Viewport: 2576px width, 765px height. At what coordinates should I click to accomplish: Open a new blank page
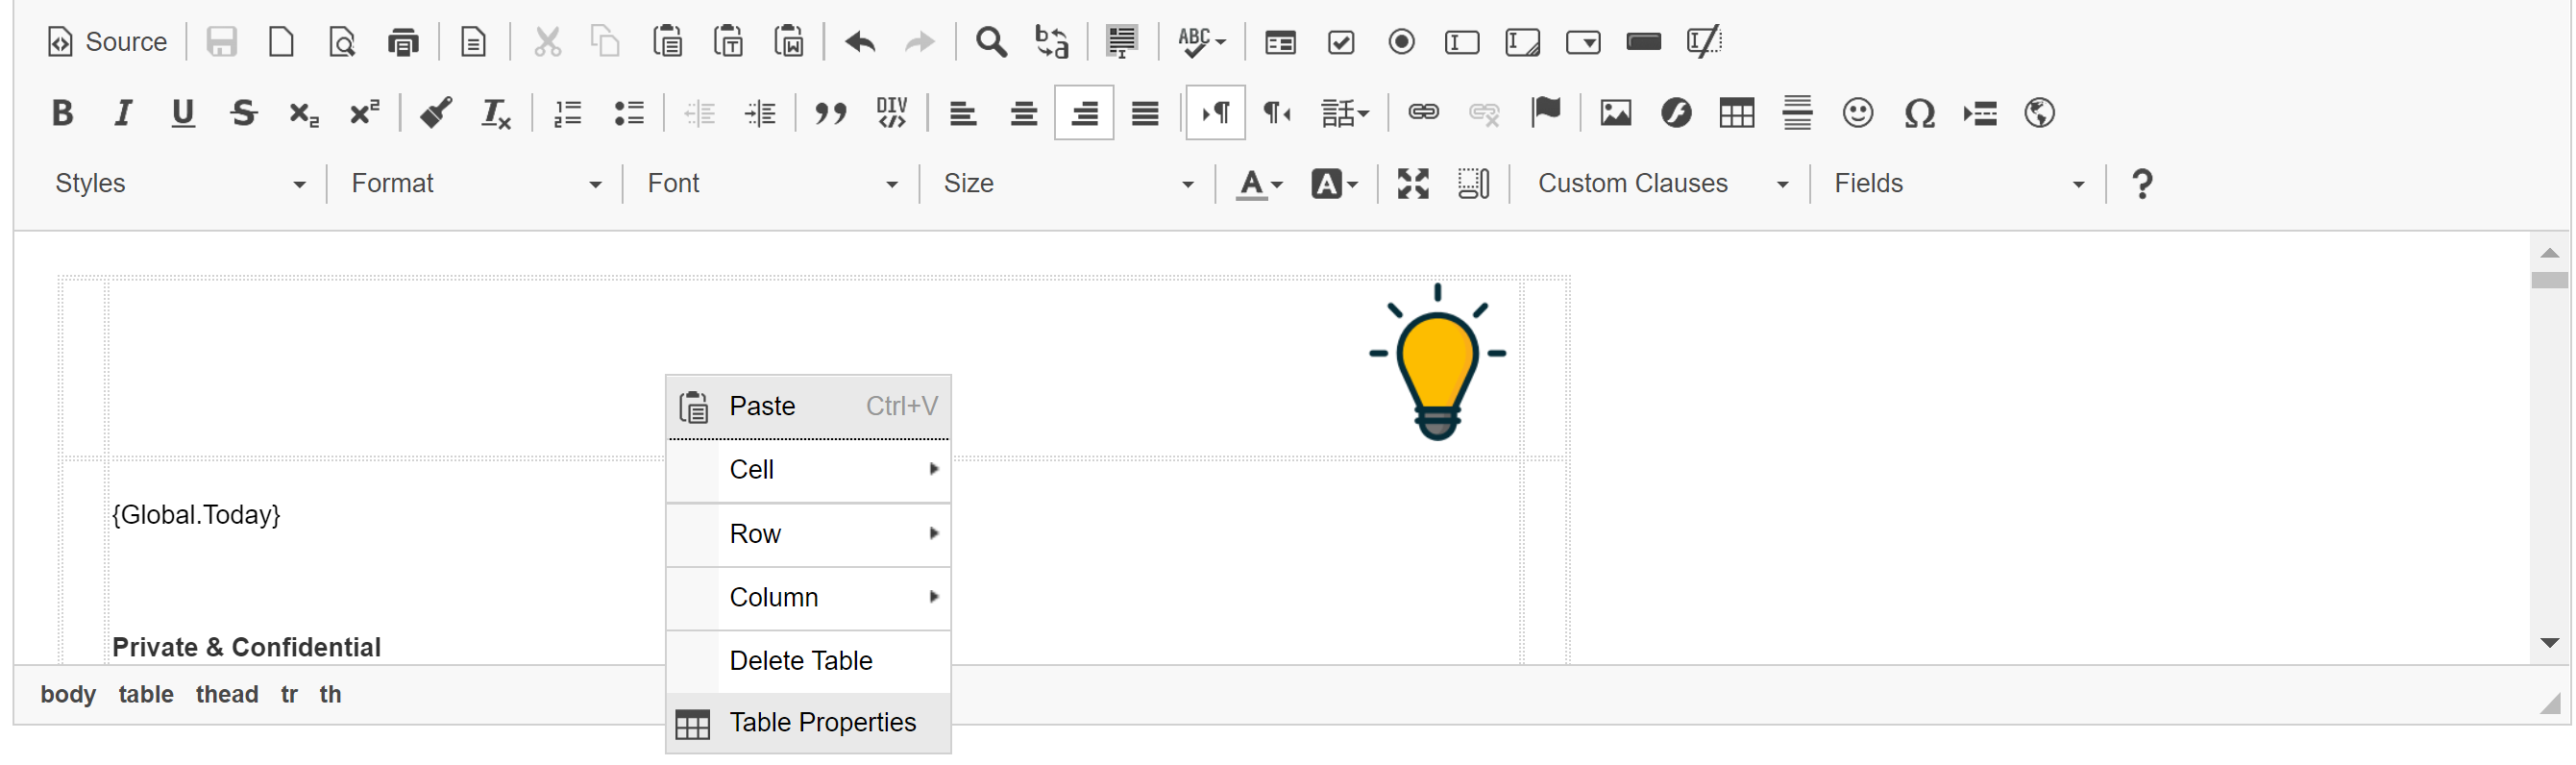tap(281, 42)
